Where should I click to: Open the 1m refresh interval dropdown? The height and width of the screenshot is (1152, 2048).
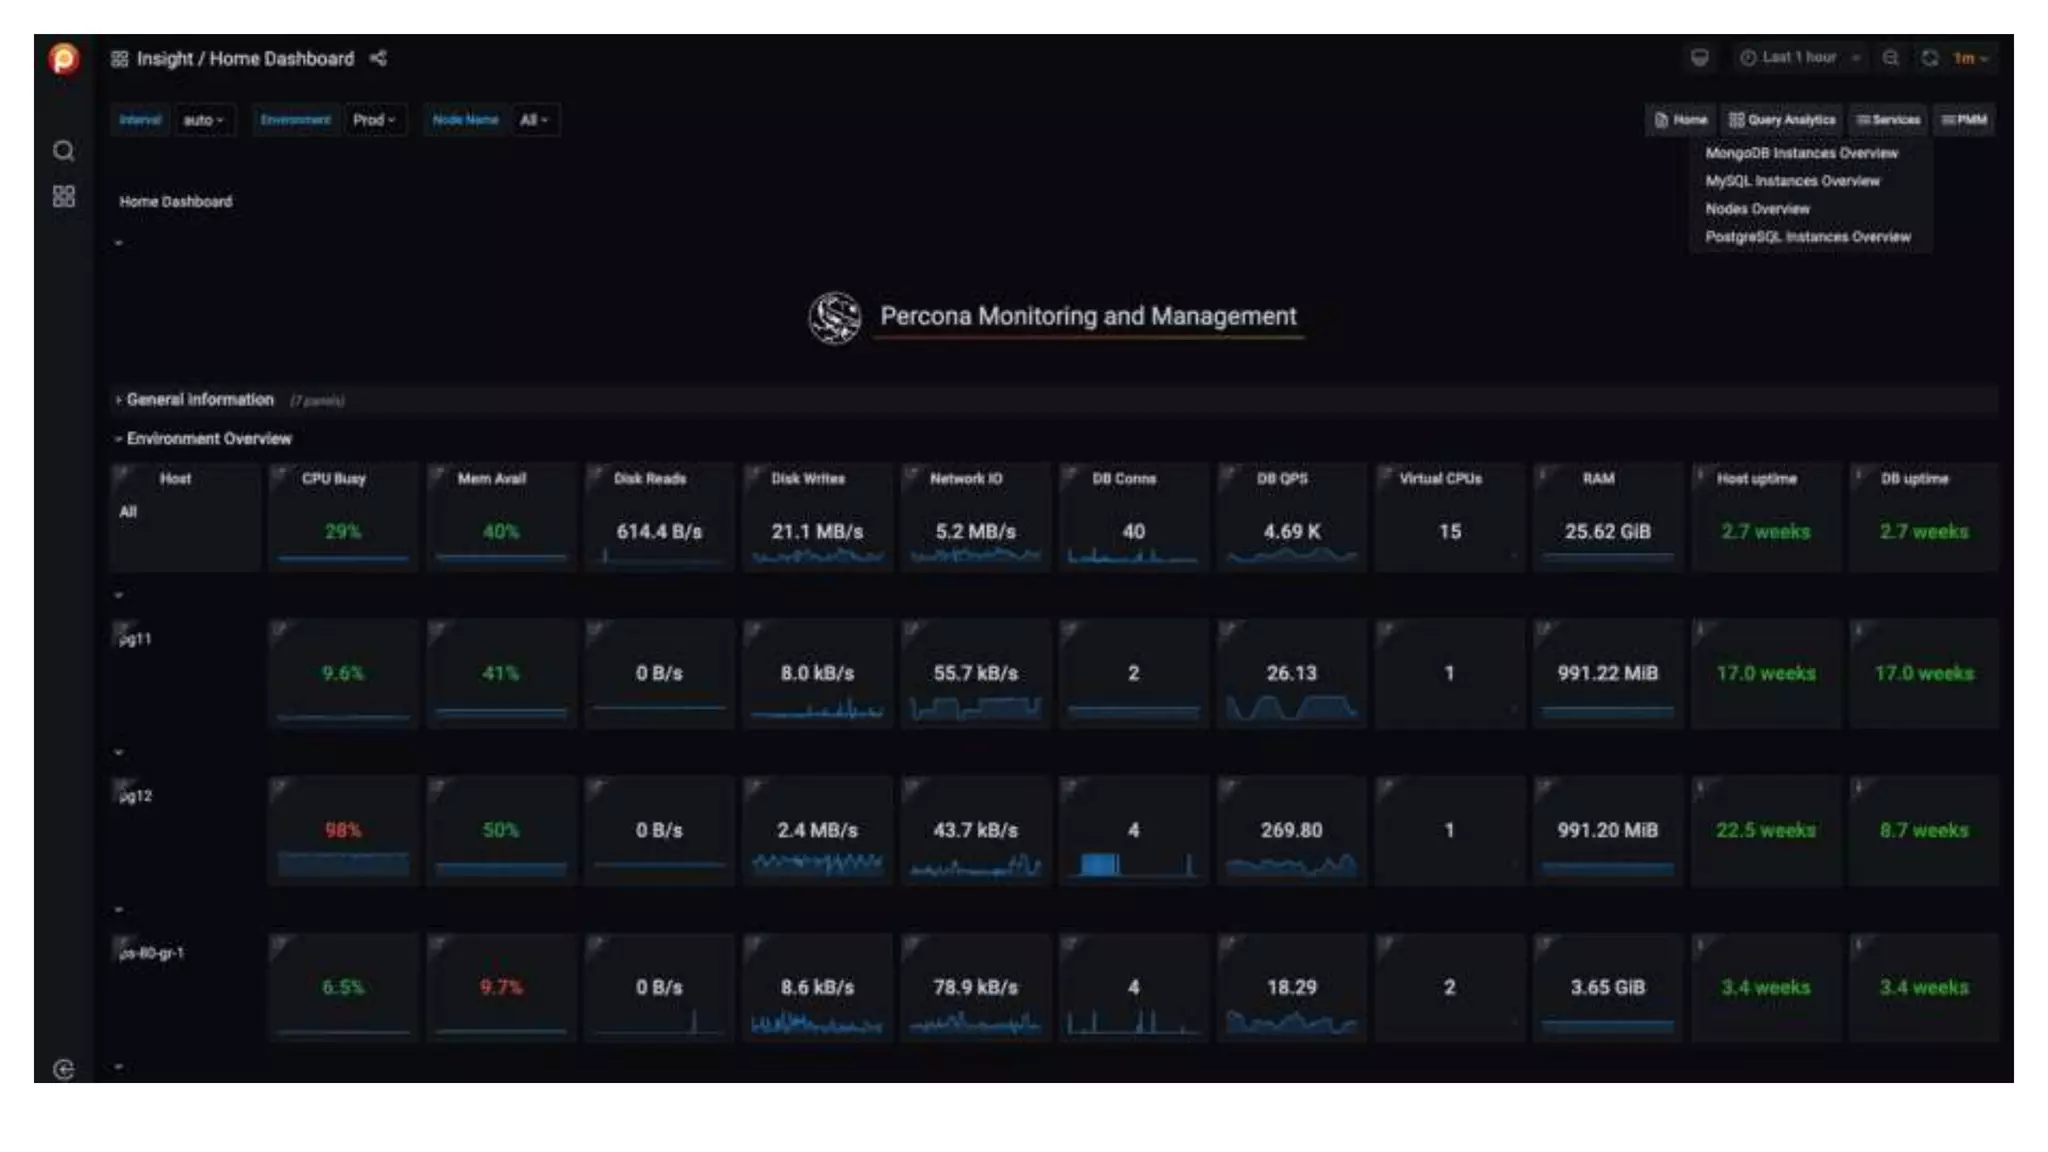coord(1970,58)
